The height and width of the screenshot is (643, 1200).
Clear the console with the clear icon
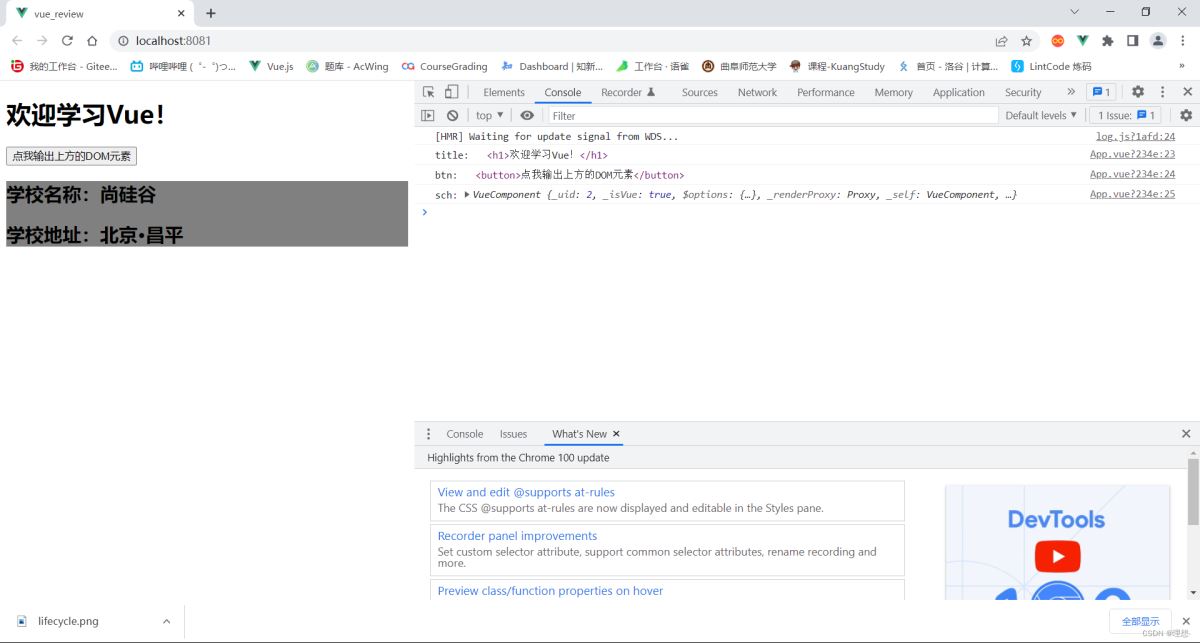pos(452,116)
